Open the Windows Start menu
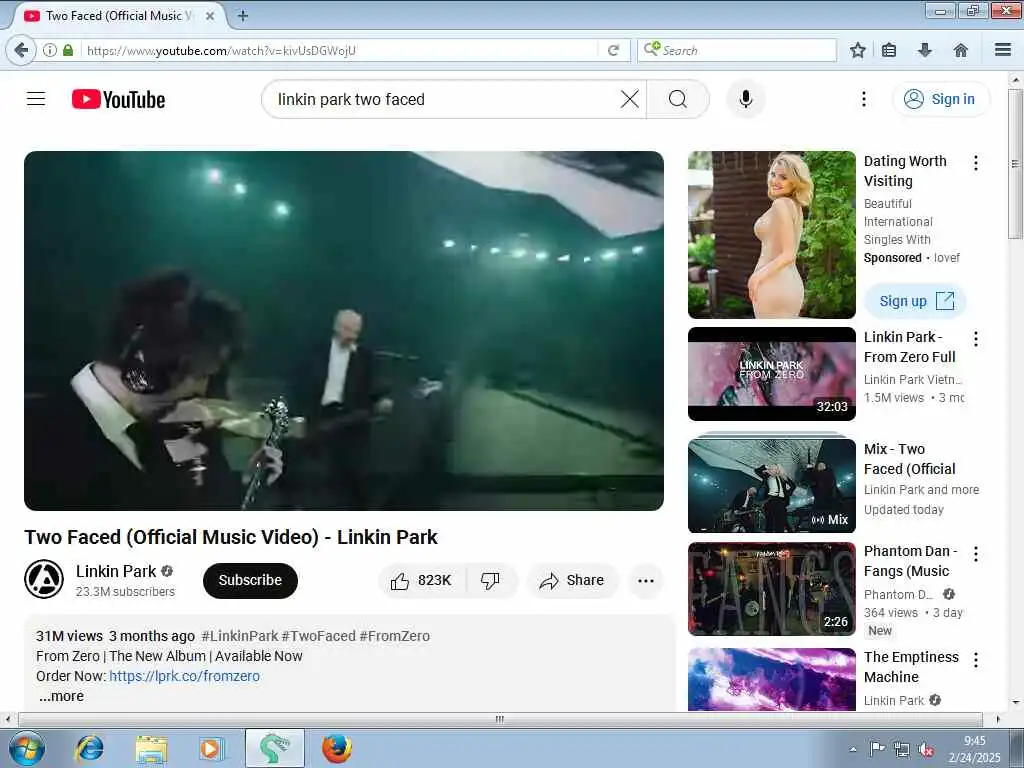Image resolution: width=1024 pixels, height=768 pixels. coord(26,748)
